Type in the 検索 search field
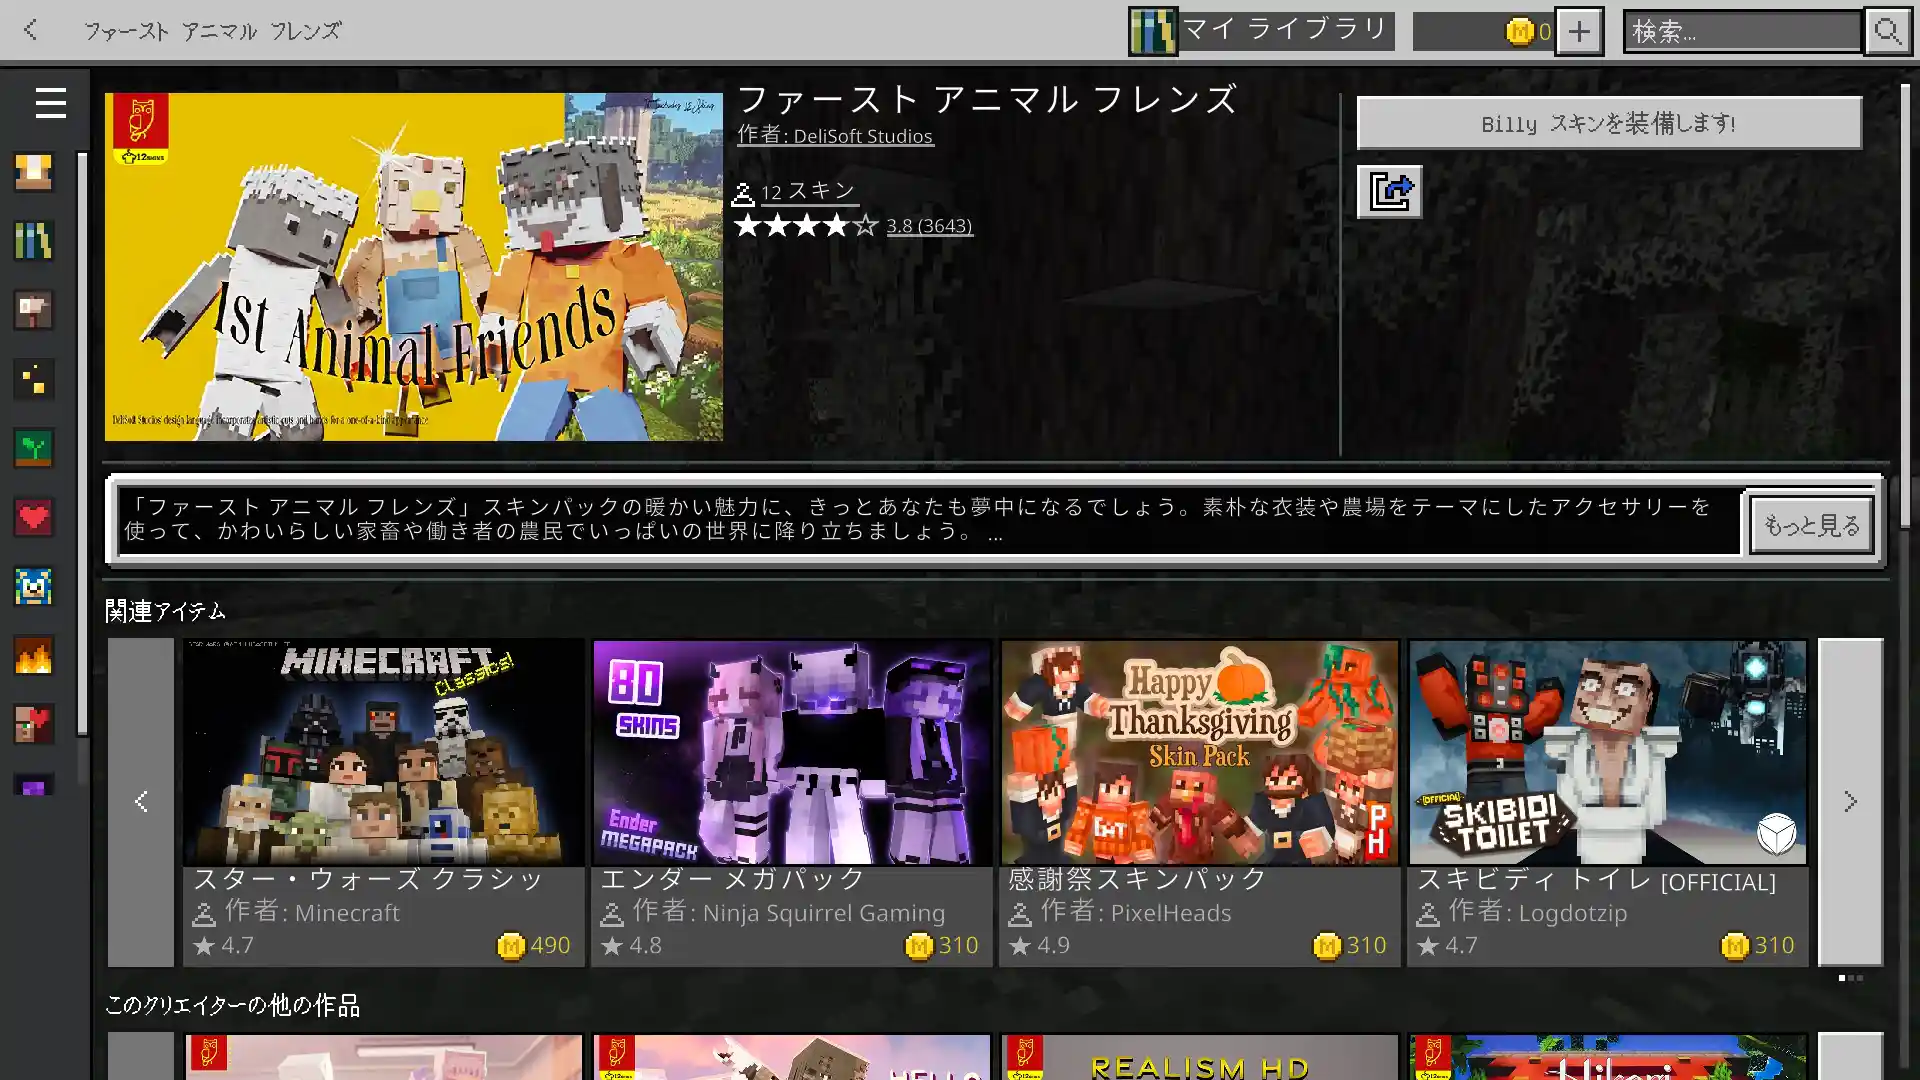 pos(1742,31)
